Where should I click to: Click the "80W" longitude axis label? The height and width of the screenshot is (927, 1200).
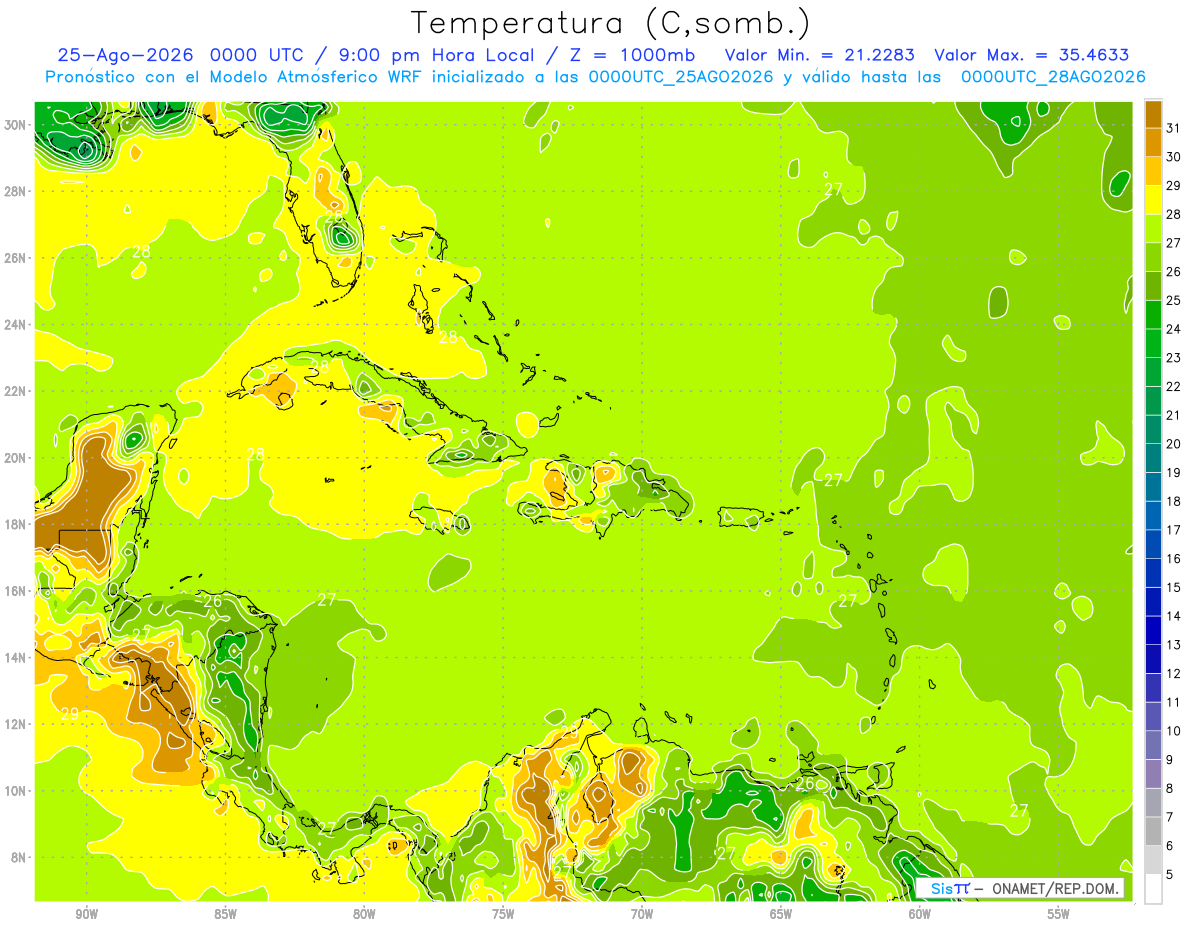(364, 914)
